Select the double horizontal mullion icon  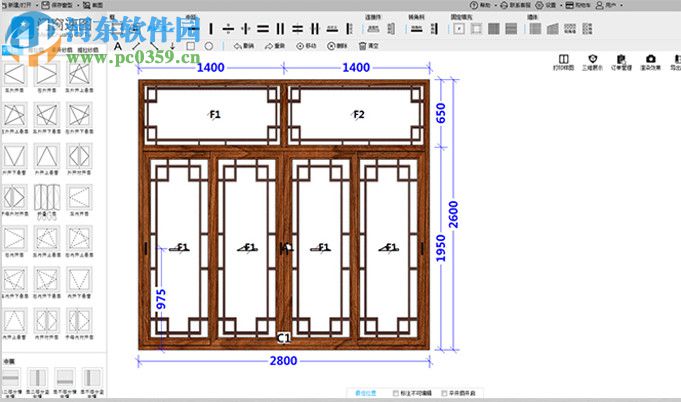[x=263, y=29]
